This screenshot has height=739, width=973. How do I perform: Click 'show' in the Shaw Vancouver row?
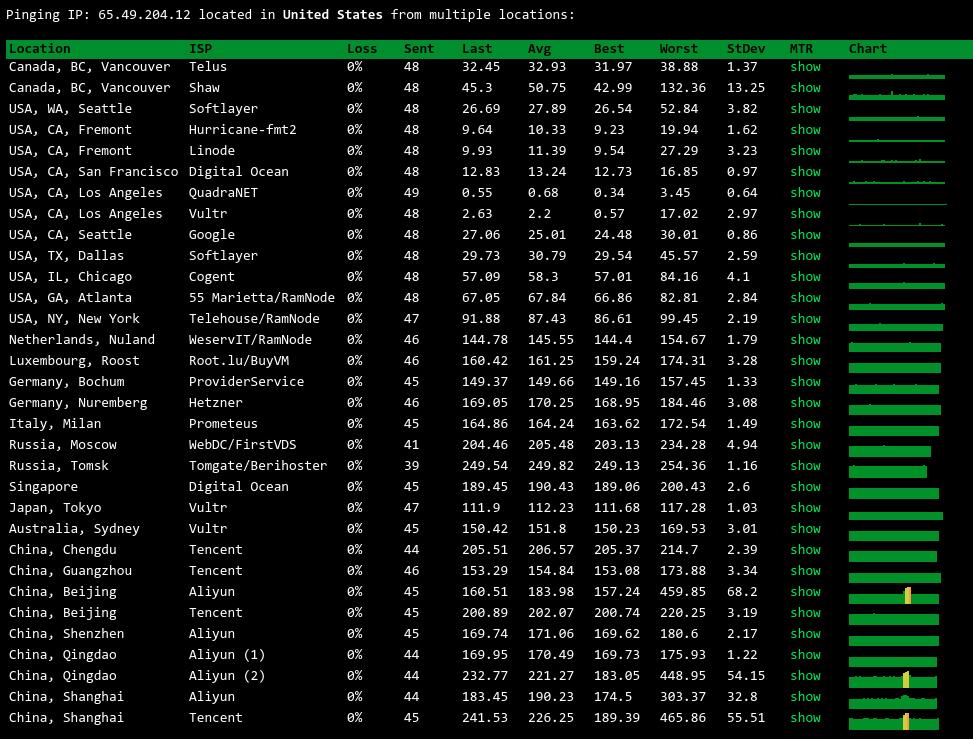tap(805, 88)
